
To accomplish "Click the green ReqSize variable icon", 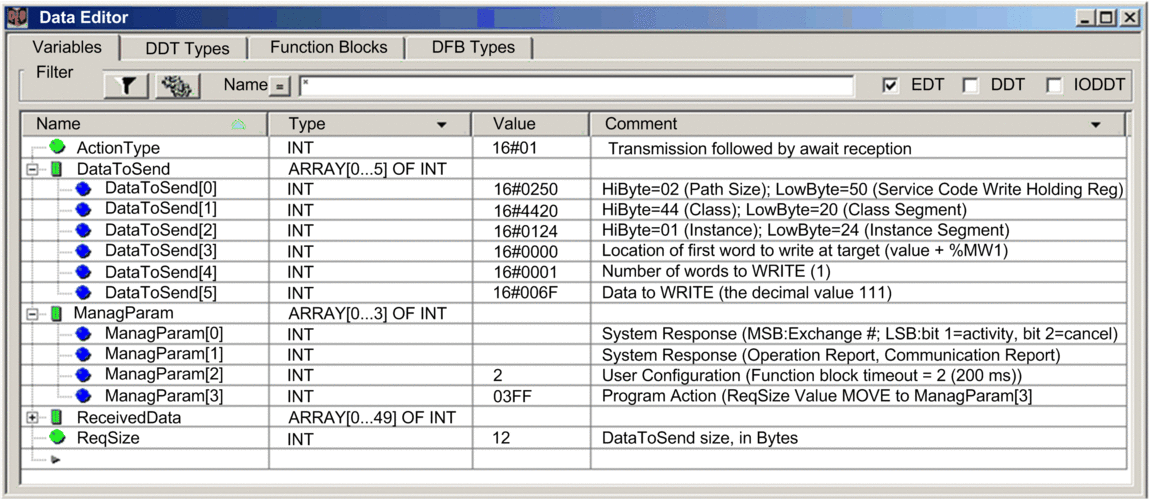I will [x=57, y=437].
